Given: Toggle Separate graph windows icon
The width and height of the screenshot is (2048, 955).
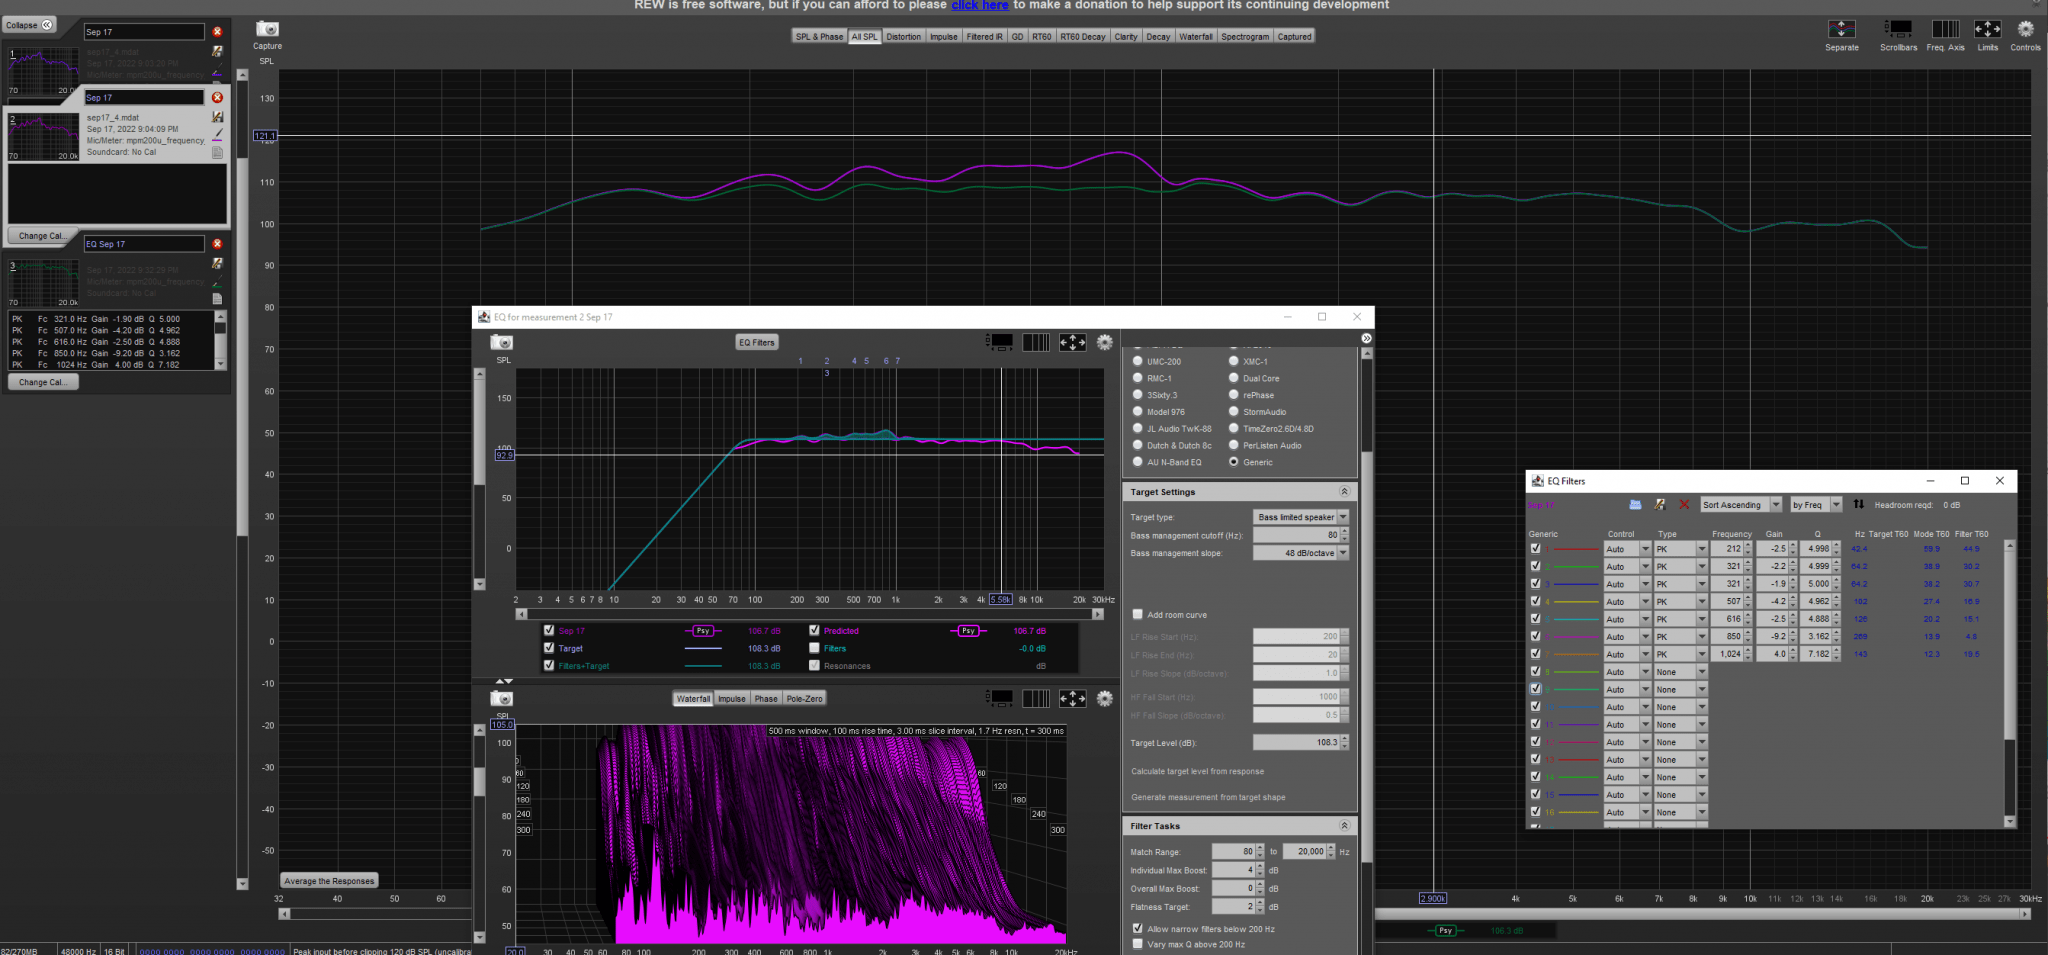Looking at the screenshot, I should coord(1841,29).
